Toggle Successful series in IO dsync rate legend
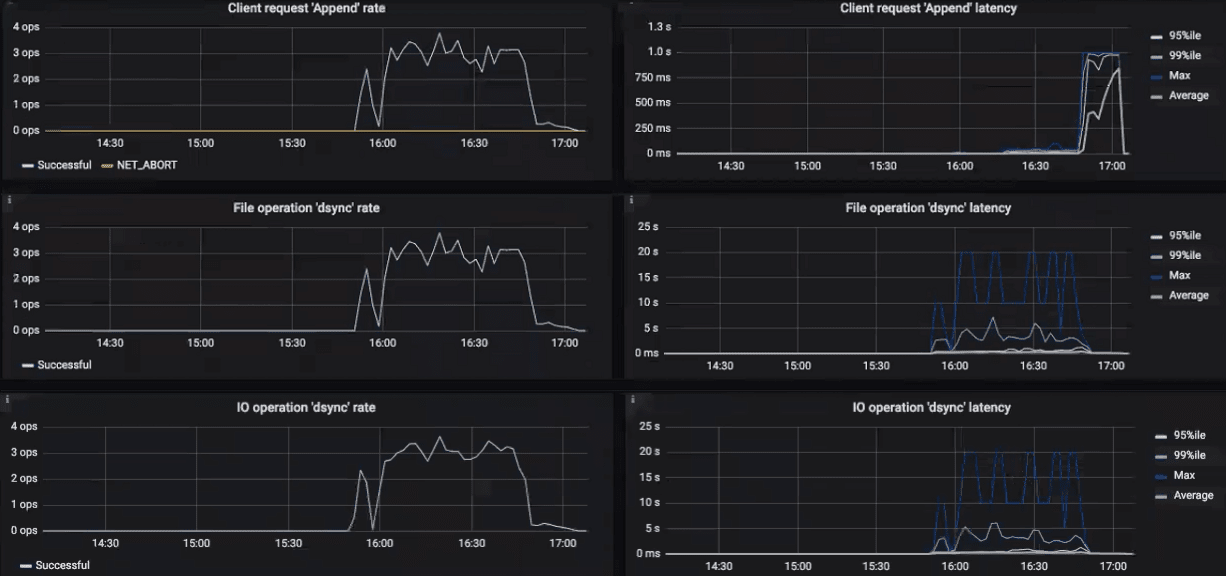The height and width of the screenshot is (576, 1226). pos(62,565)
